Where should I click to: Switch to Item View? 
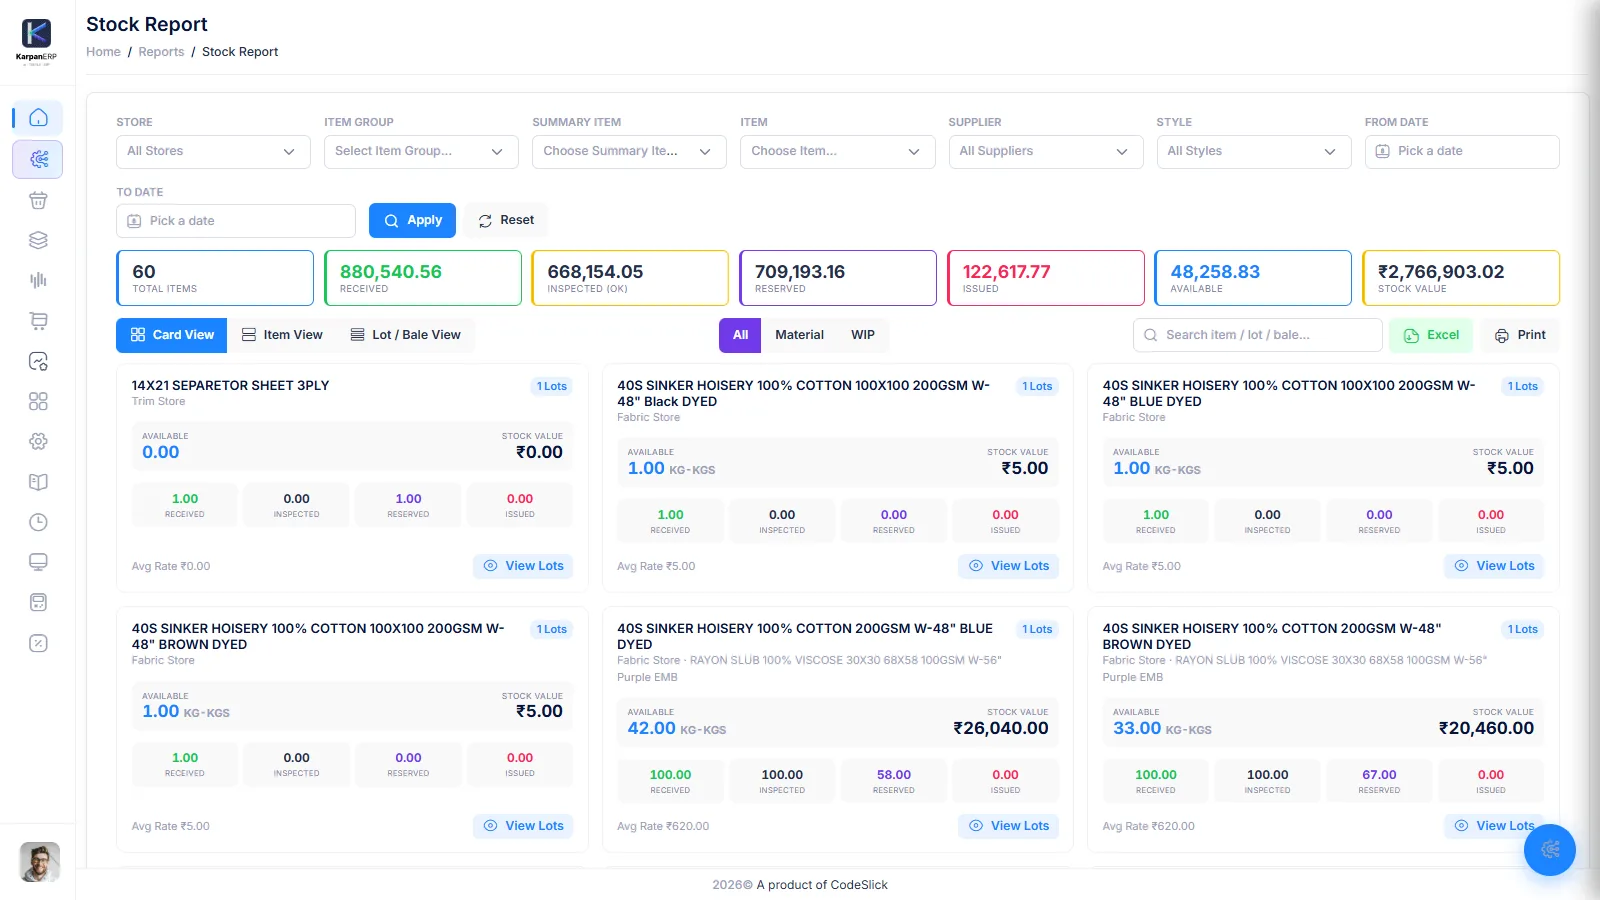pos(282,335)
